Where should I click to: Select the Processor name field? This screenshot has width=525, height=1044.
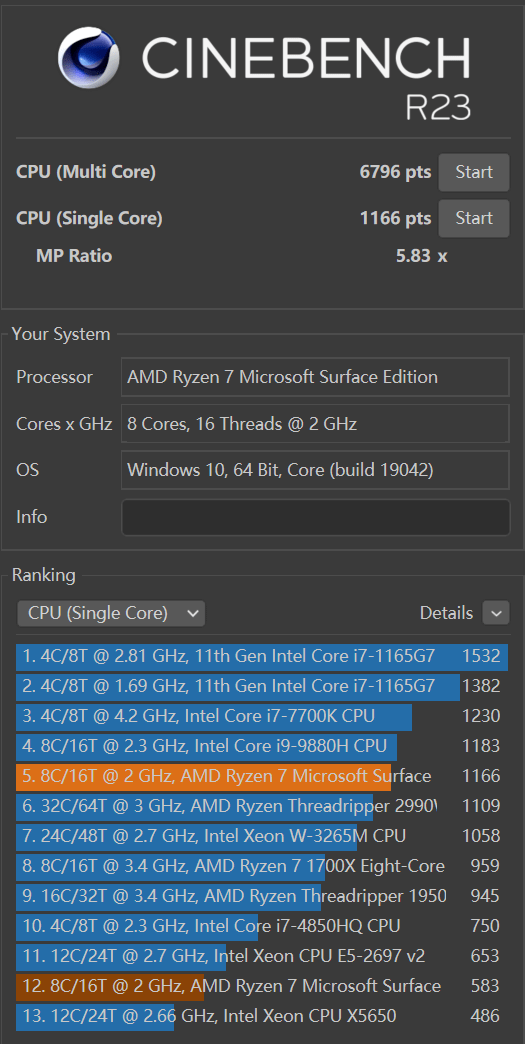[315, 377]
